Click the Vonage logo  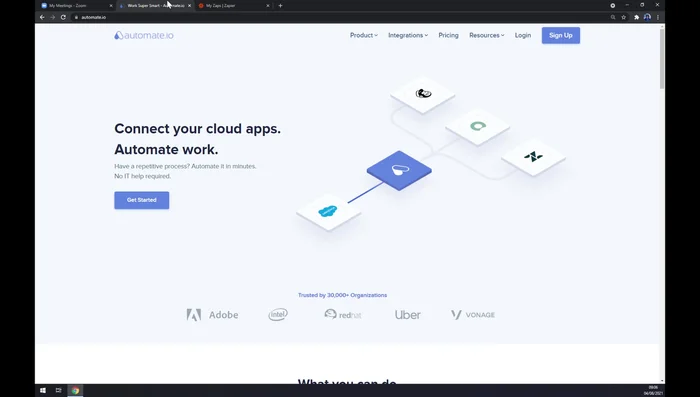click(x=473, y=315)
